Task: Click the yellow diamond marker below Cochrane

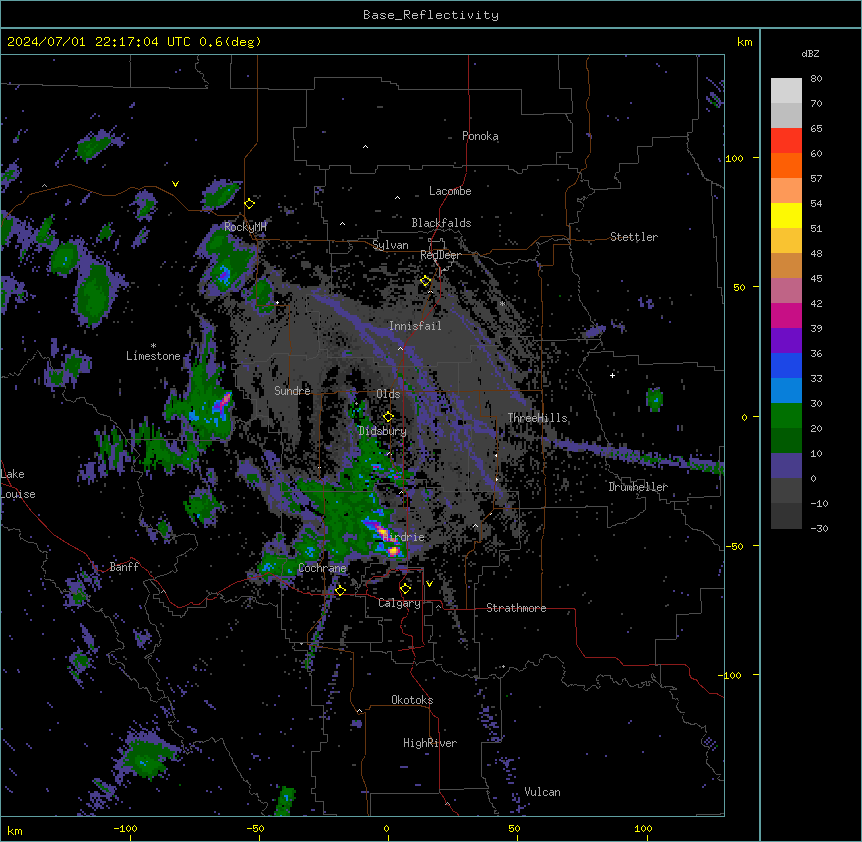Action: tap(340, 590)
